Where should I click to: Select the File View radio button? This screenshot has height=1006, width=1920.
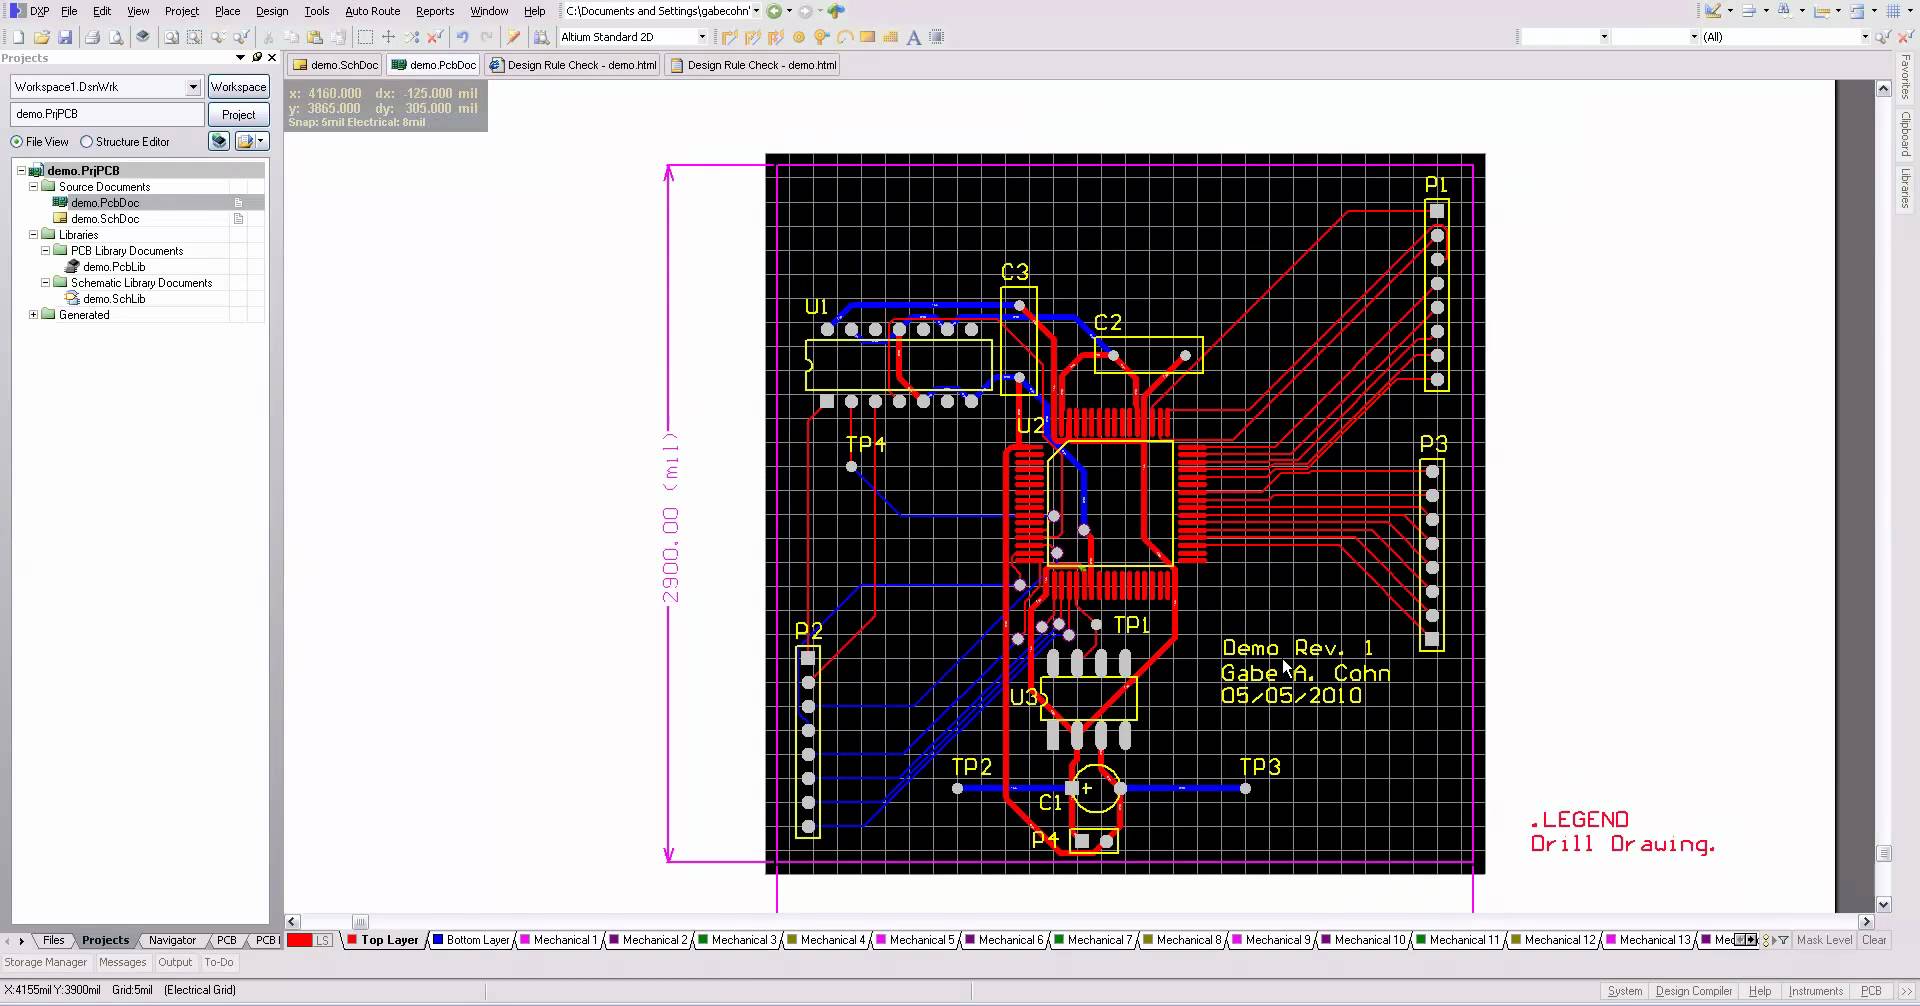(17, 142)
